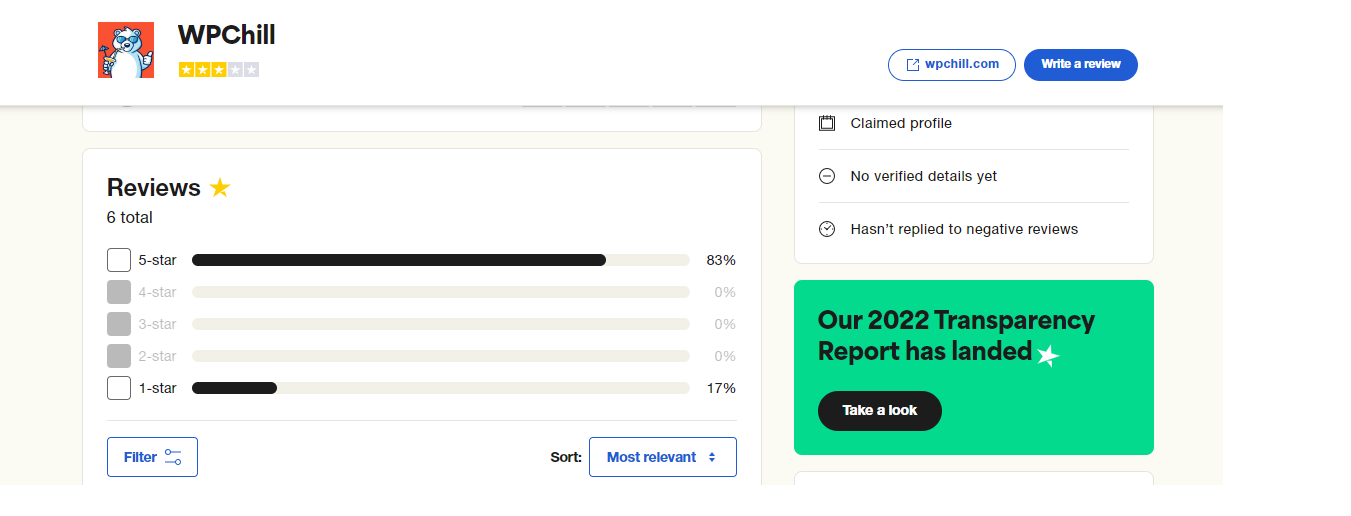This screenshot has height=516, width=1351.
Task: Tick the 1-star checkbox
Action: (119, 388)
